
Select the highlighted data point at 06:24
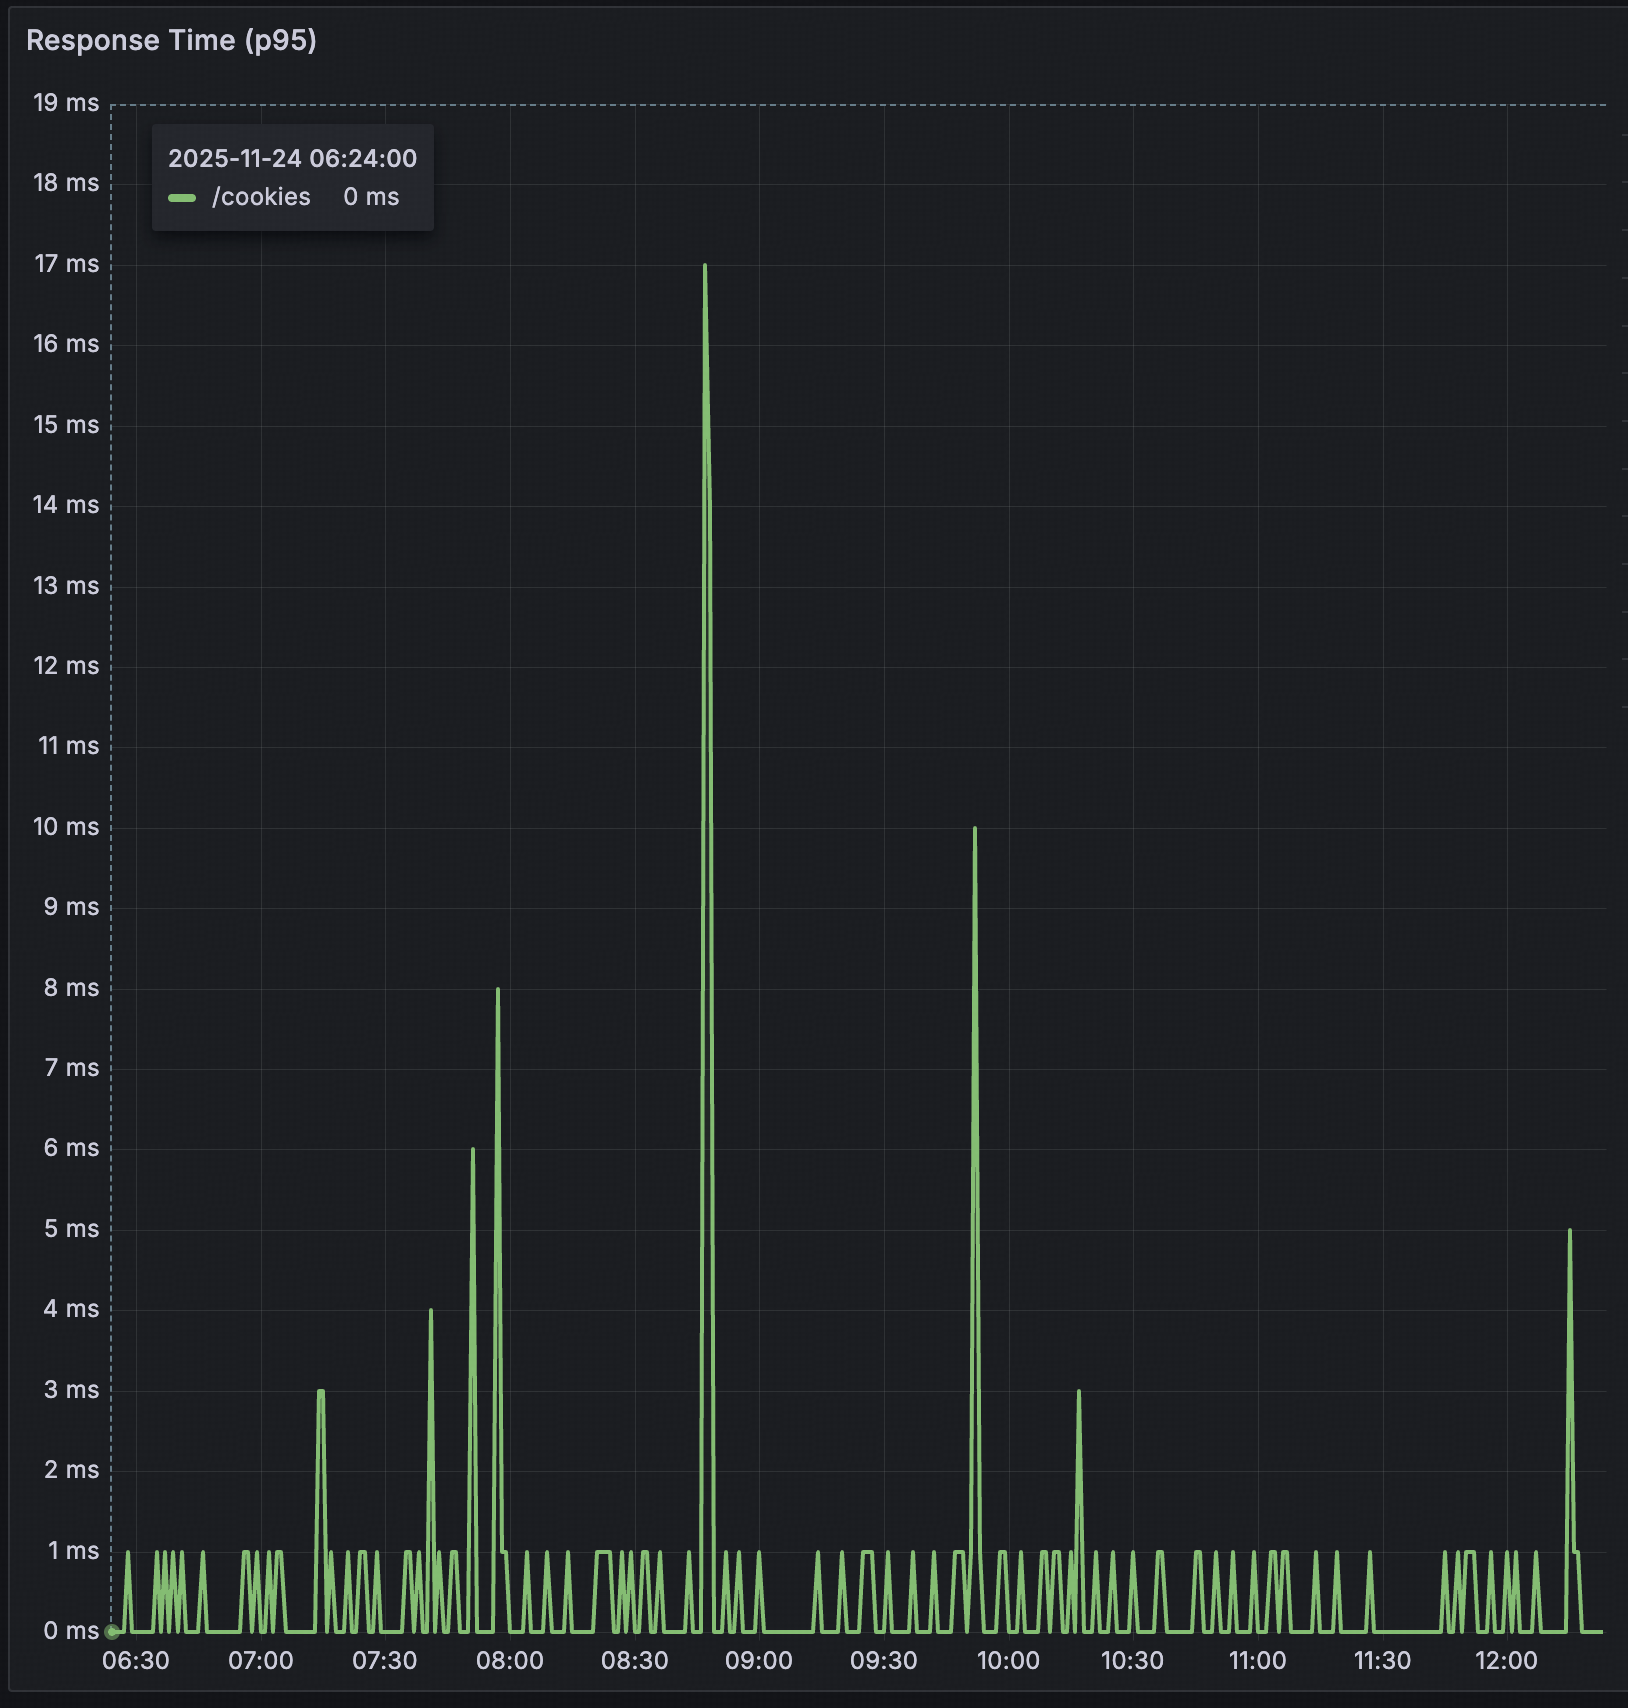(x=110, y=1630)
